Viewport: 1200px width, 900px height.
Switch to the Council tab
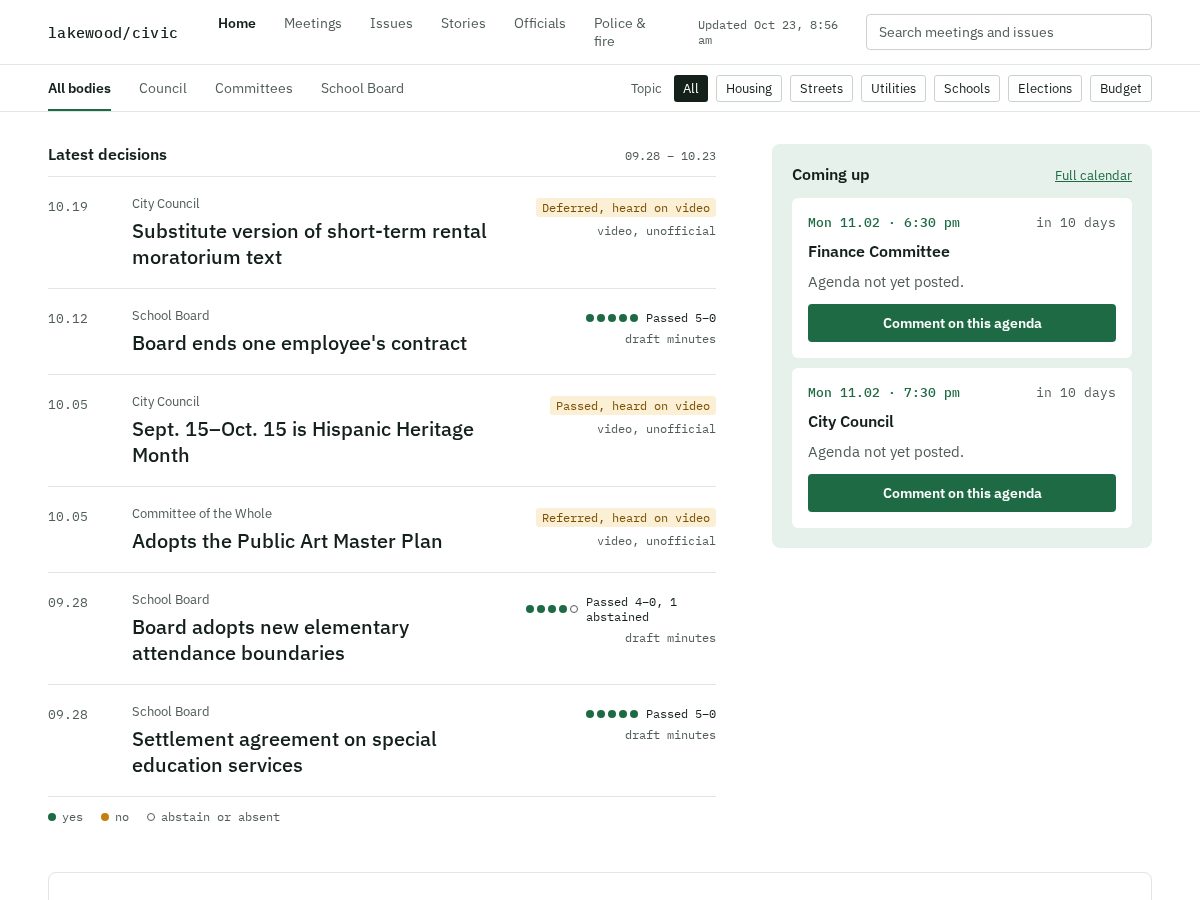pyautogui.click(x=163, y=88)
